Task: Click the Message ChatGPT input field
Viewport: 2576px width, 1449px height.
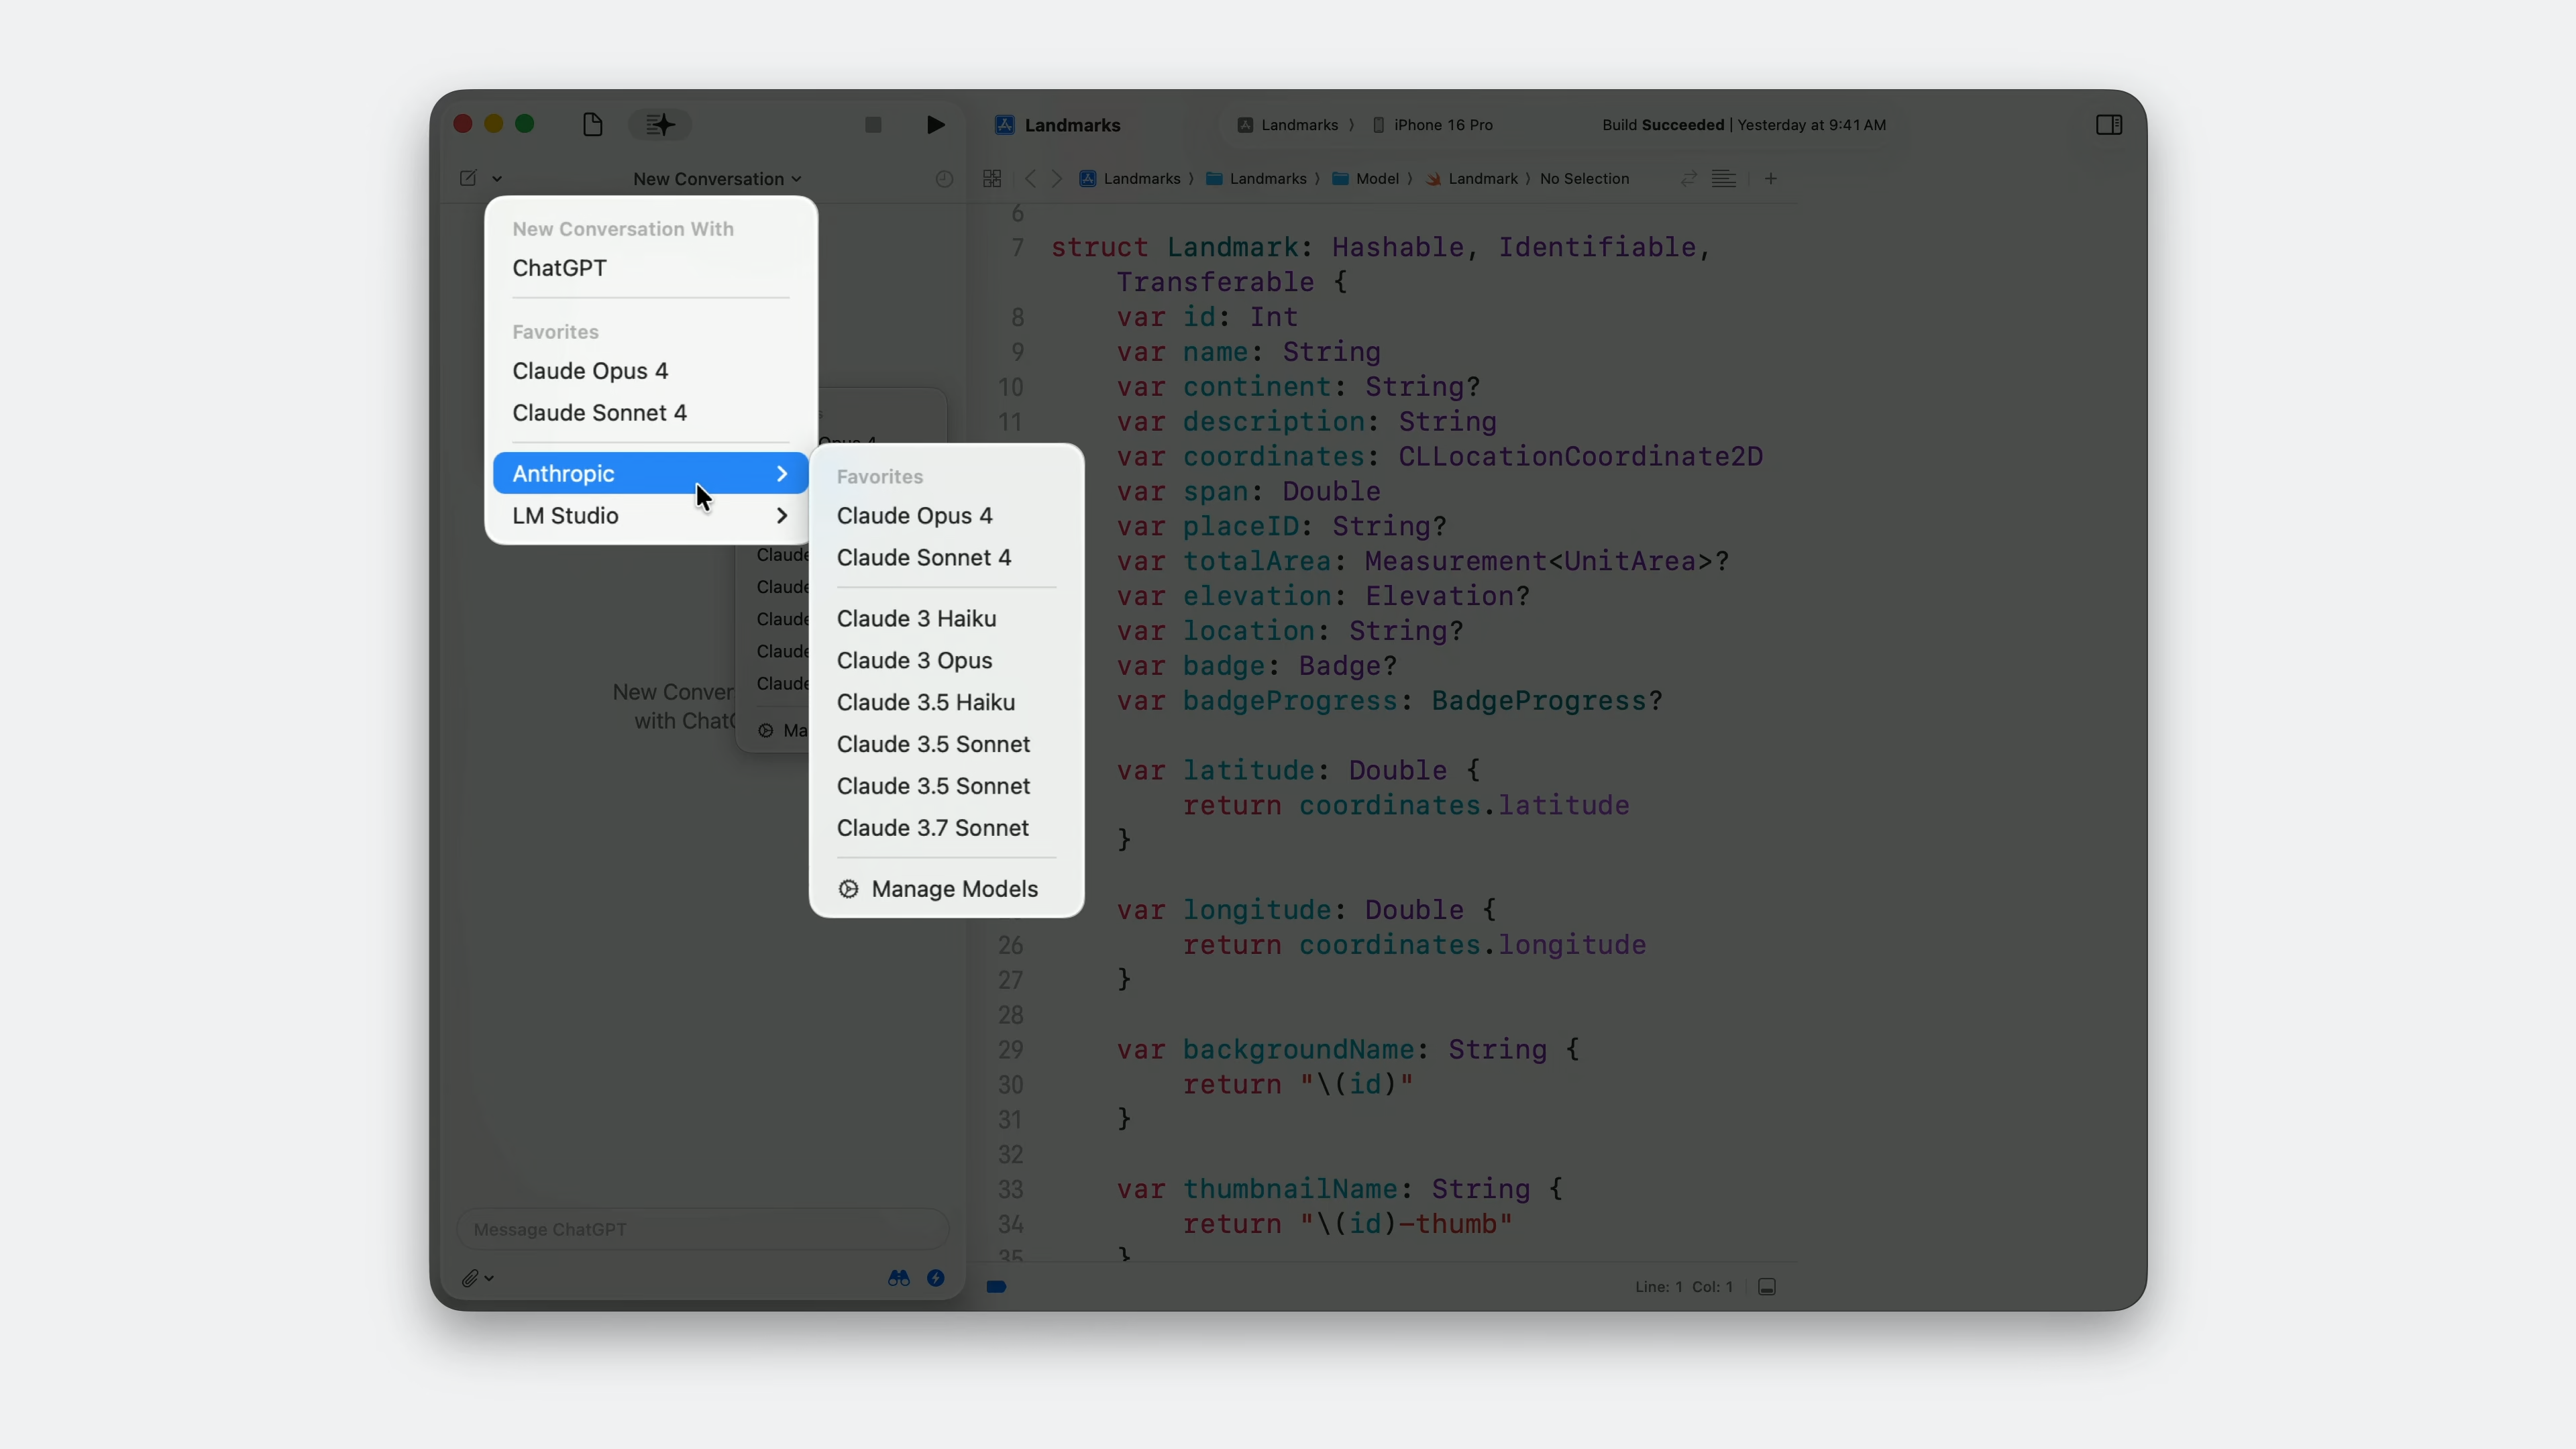Action: click(700, 1229)
